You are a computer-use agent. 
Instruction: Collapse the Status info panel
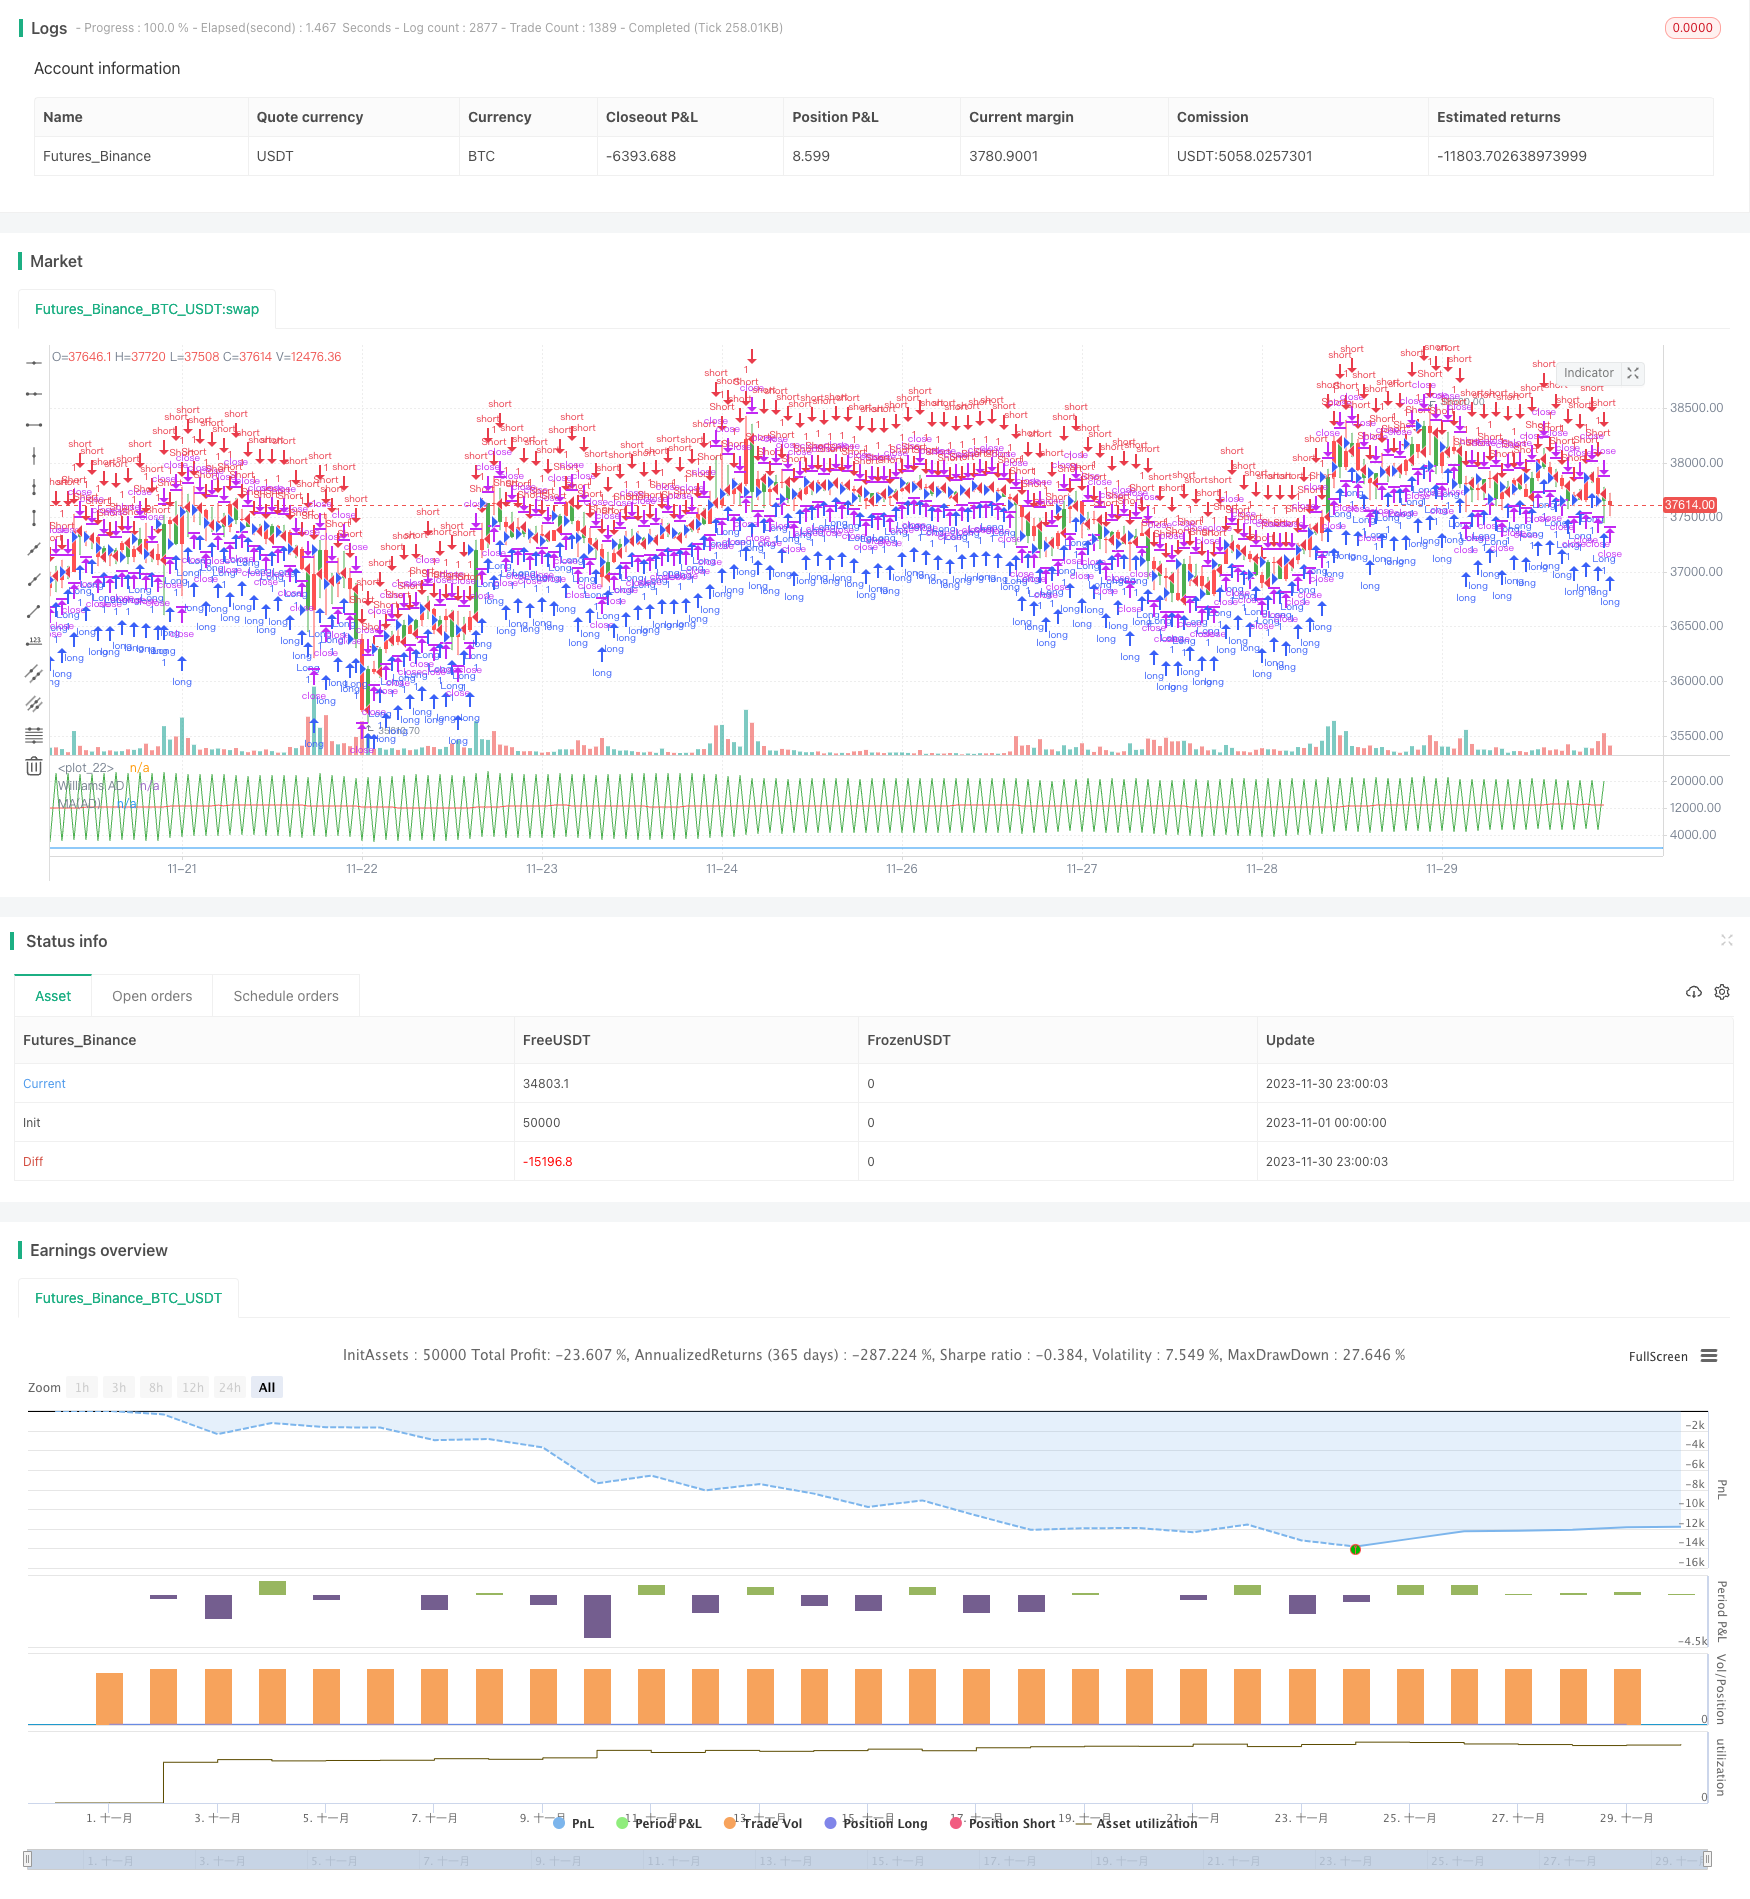(1726, 940)
